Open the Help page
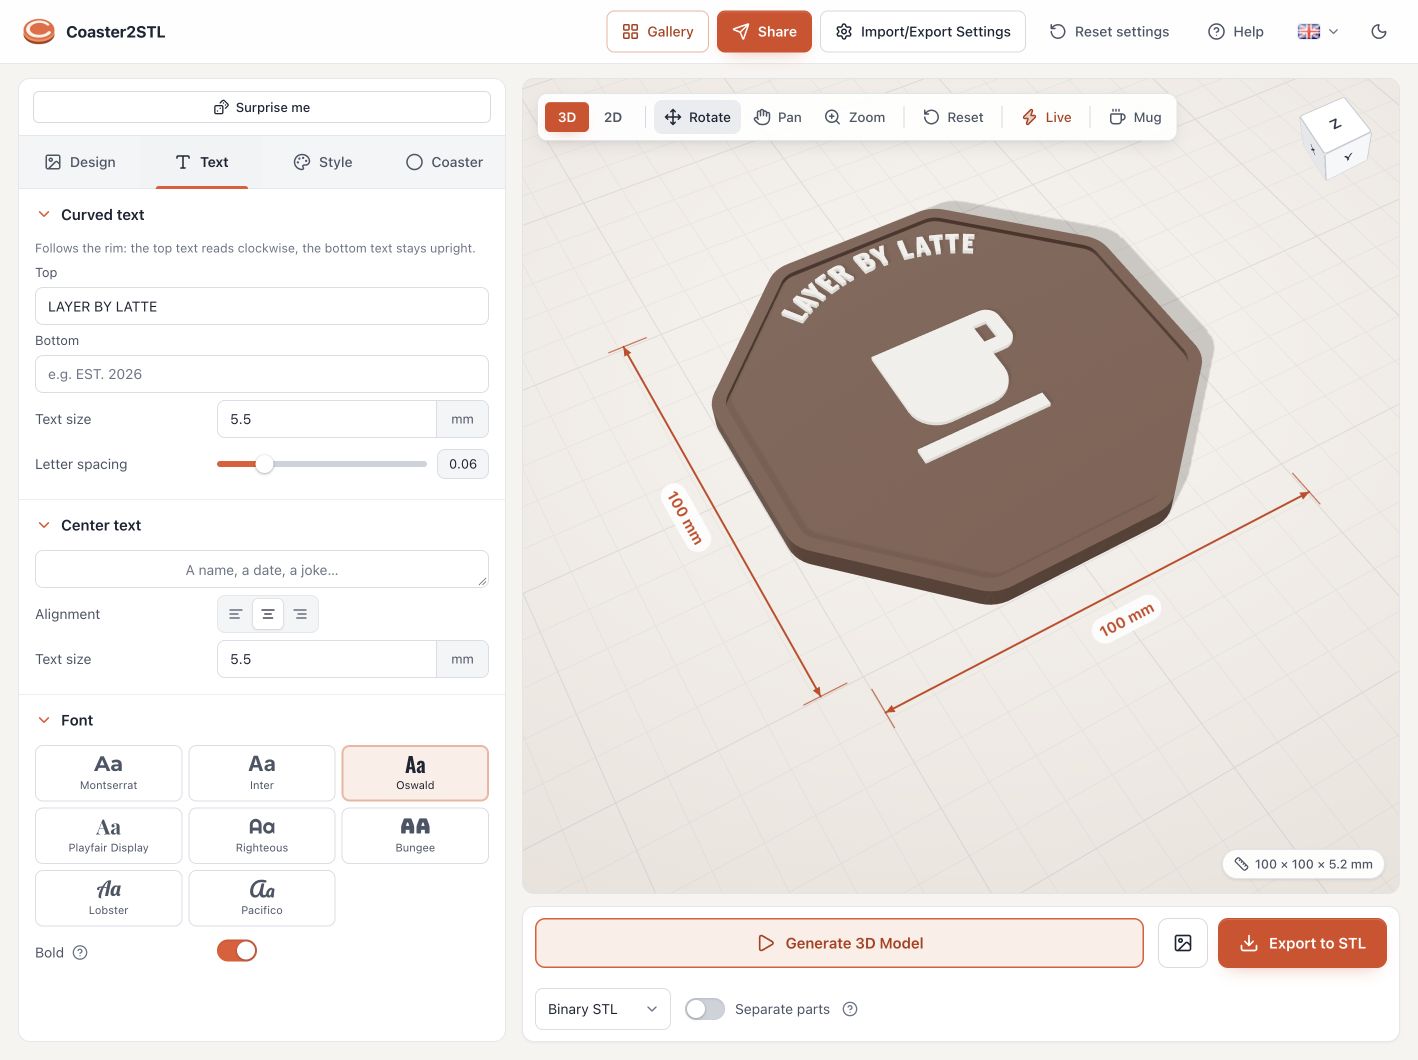 [x=1236, y=32]
